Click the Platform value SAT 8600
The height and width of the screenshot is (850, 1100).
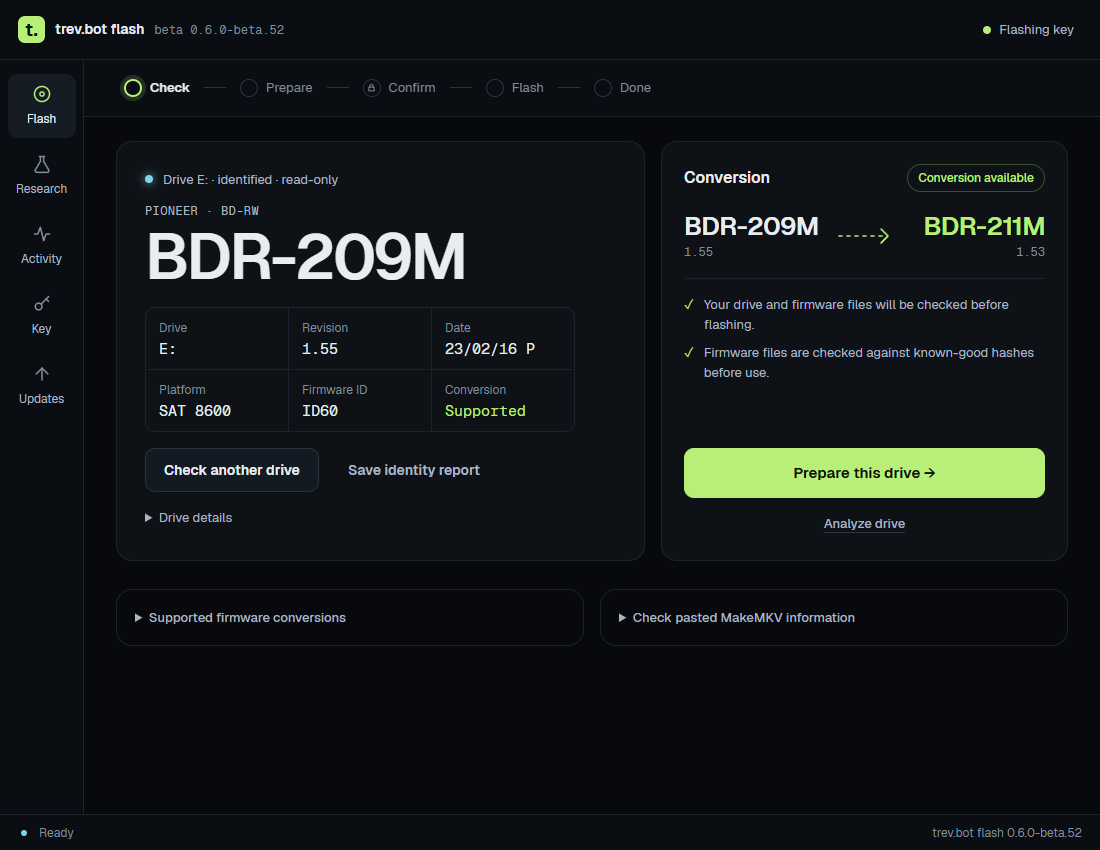pos(195,410)
